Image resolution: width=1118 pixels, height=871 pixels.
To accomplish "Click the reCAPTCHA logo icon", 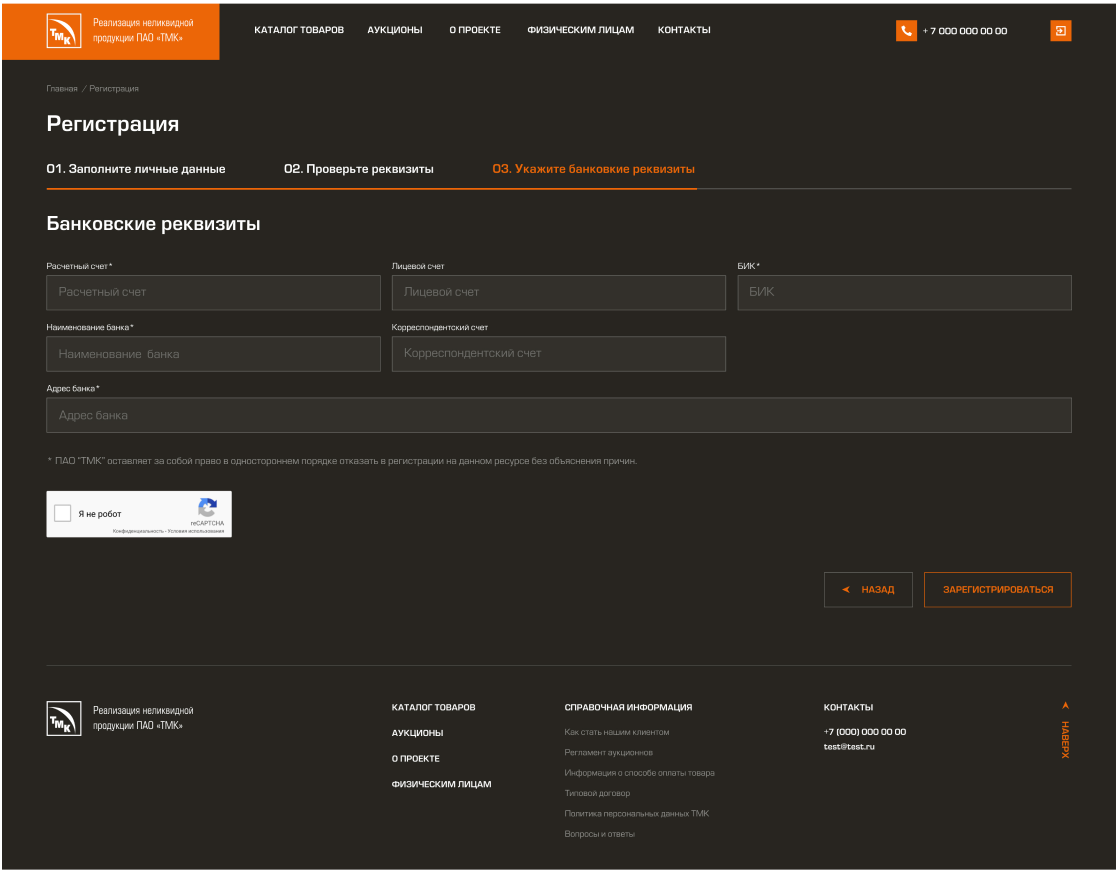I will coord(207,508).
